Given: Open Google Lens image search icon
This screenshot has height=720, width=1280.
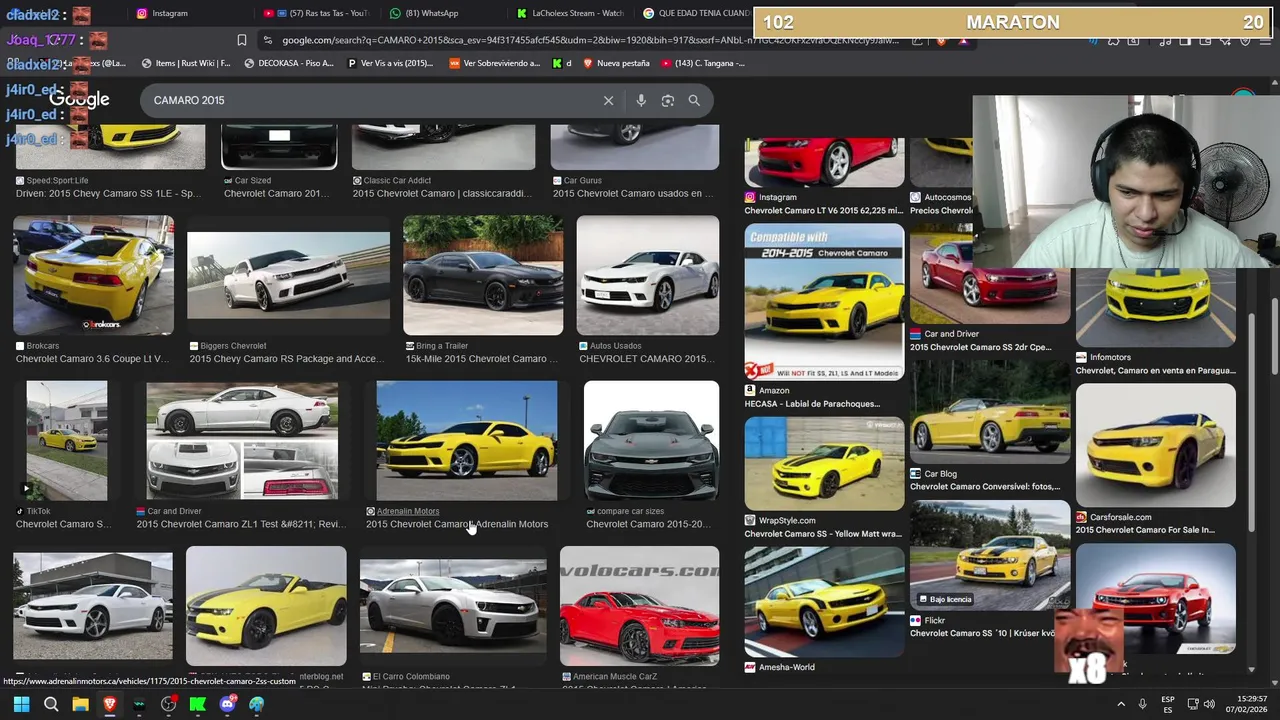Looking at the screenshot, I should point(668,100).
